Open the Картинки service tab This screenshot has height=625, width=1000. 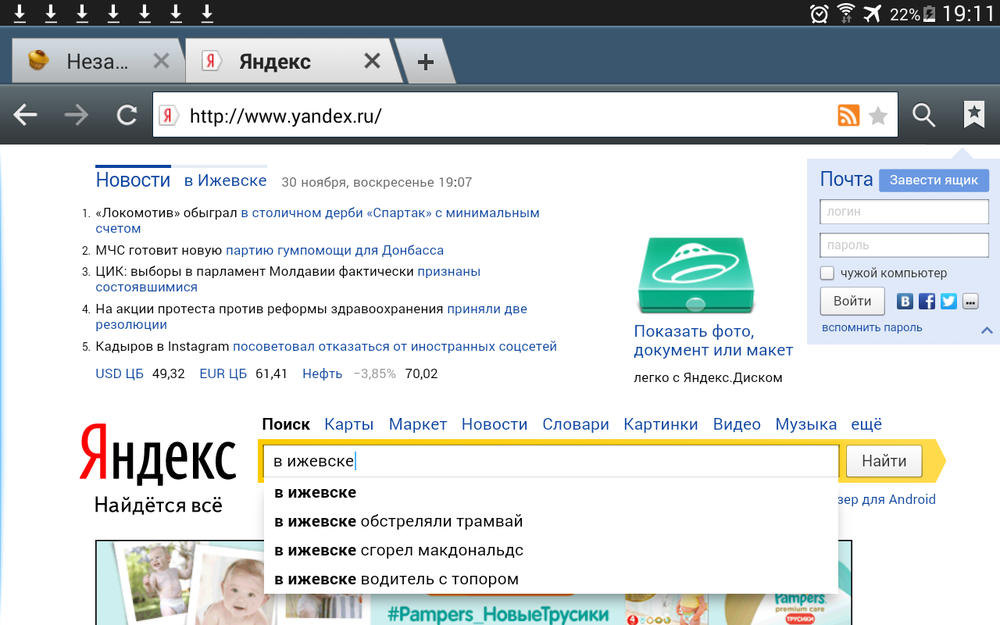[661, 424]
